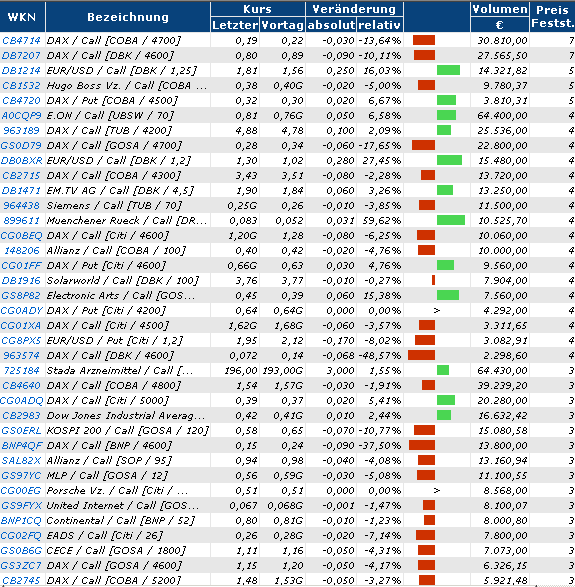This screenshot has width=575, height=587.
Task: Open WKN link 963189
Action: pyautogui.click(x=21, y=130)
